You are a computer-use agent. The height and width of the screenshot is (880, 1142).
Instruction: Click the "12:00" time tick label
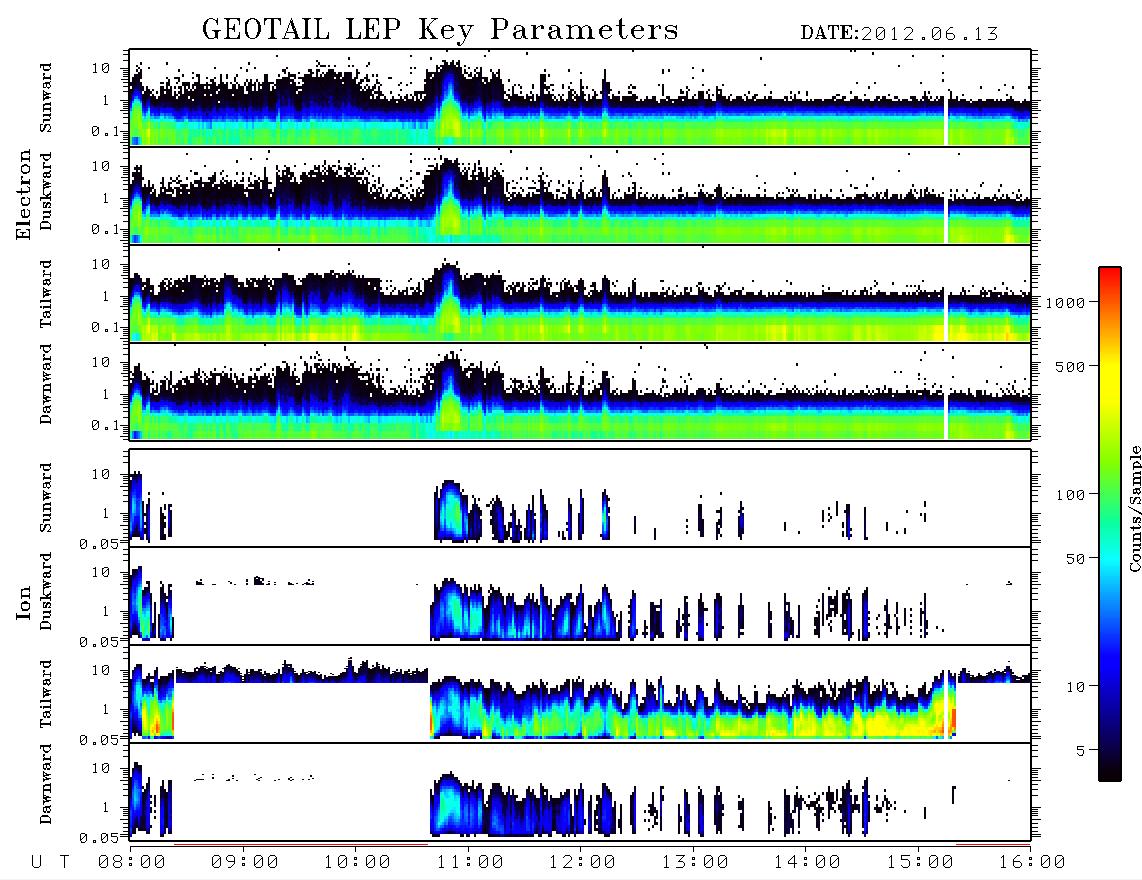(582, 863)
